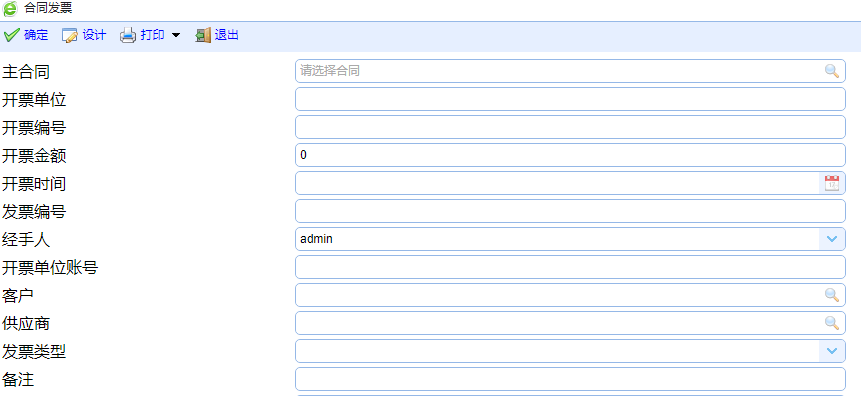This screenshot has width=861, height=396.
Task: Click the 退出 exit door icon
Action: click(203, 36)
